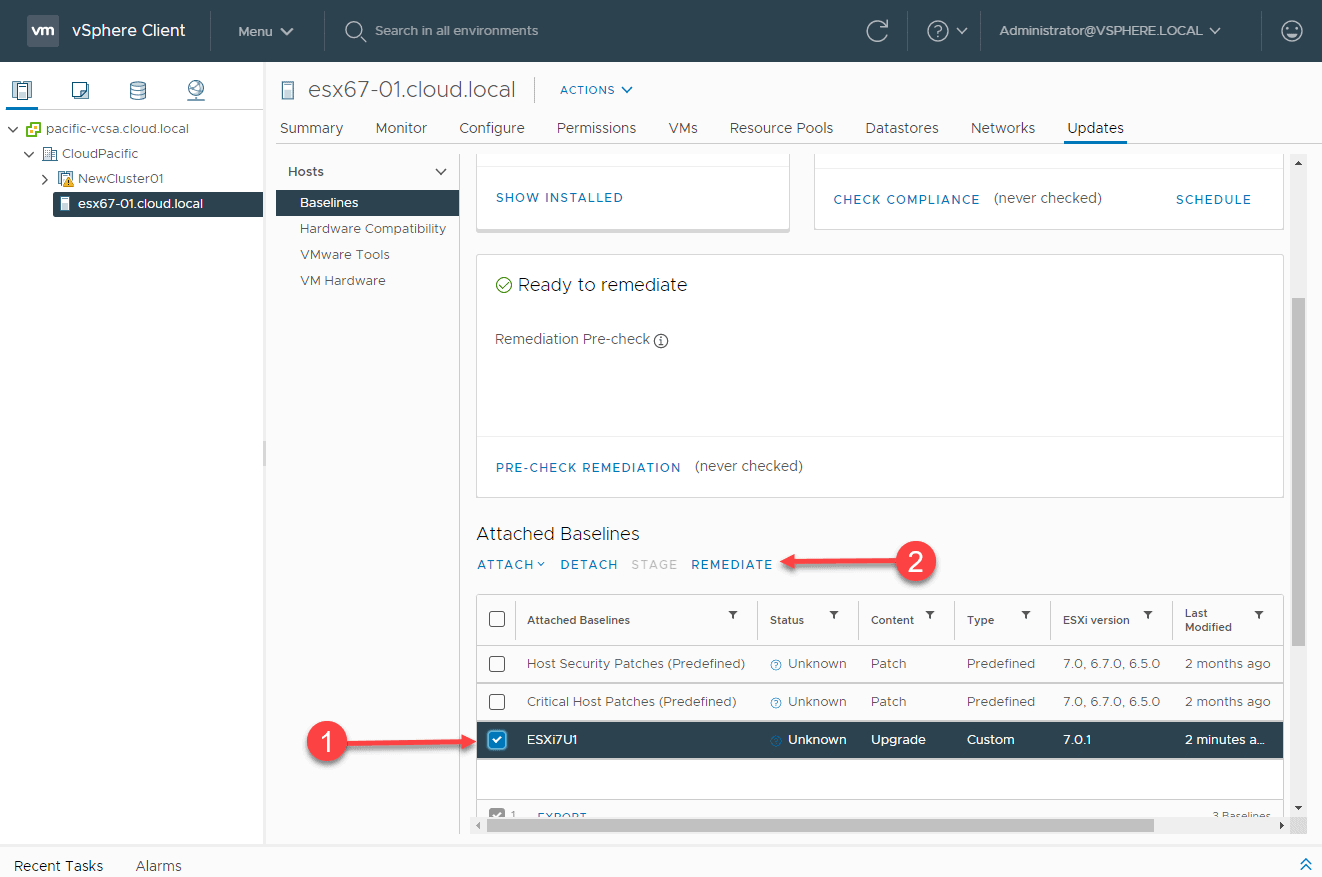Select VMware Tools in sidebar
This screenshot has height=877, width=1322.
[x=345, y=255]
